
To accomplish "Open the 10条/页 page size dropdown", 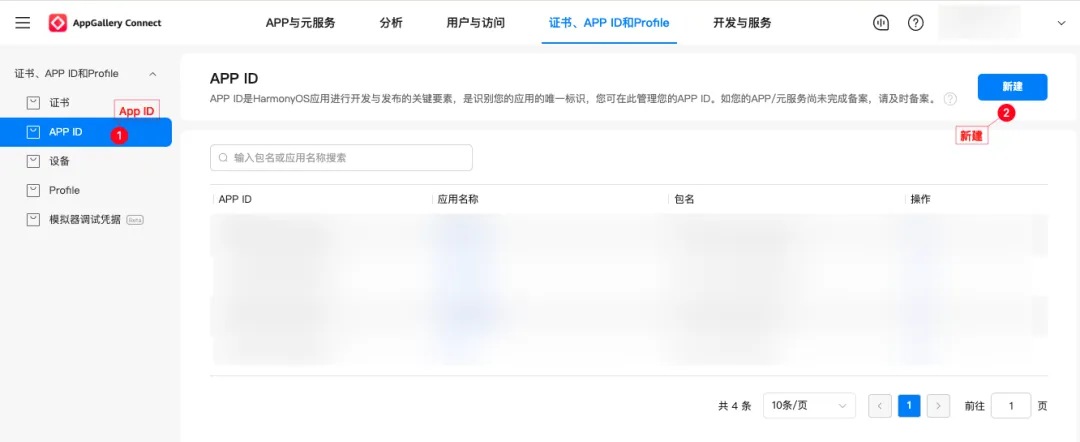I will [x=809, y=406].
